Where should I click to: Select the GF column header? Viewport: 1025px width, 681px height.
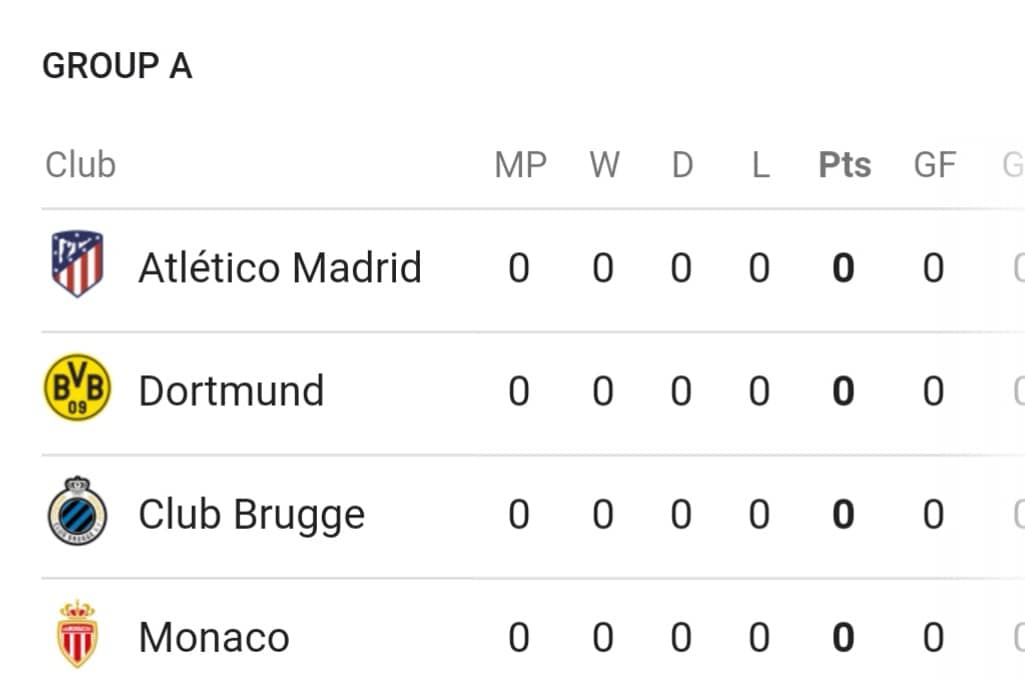935,165
